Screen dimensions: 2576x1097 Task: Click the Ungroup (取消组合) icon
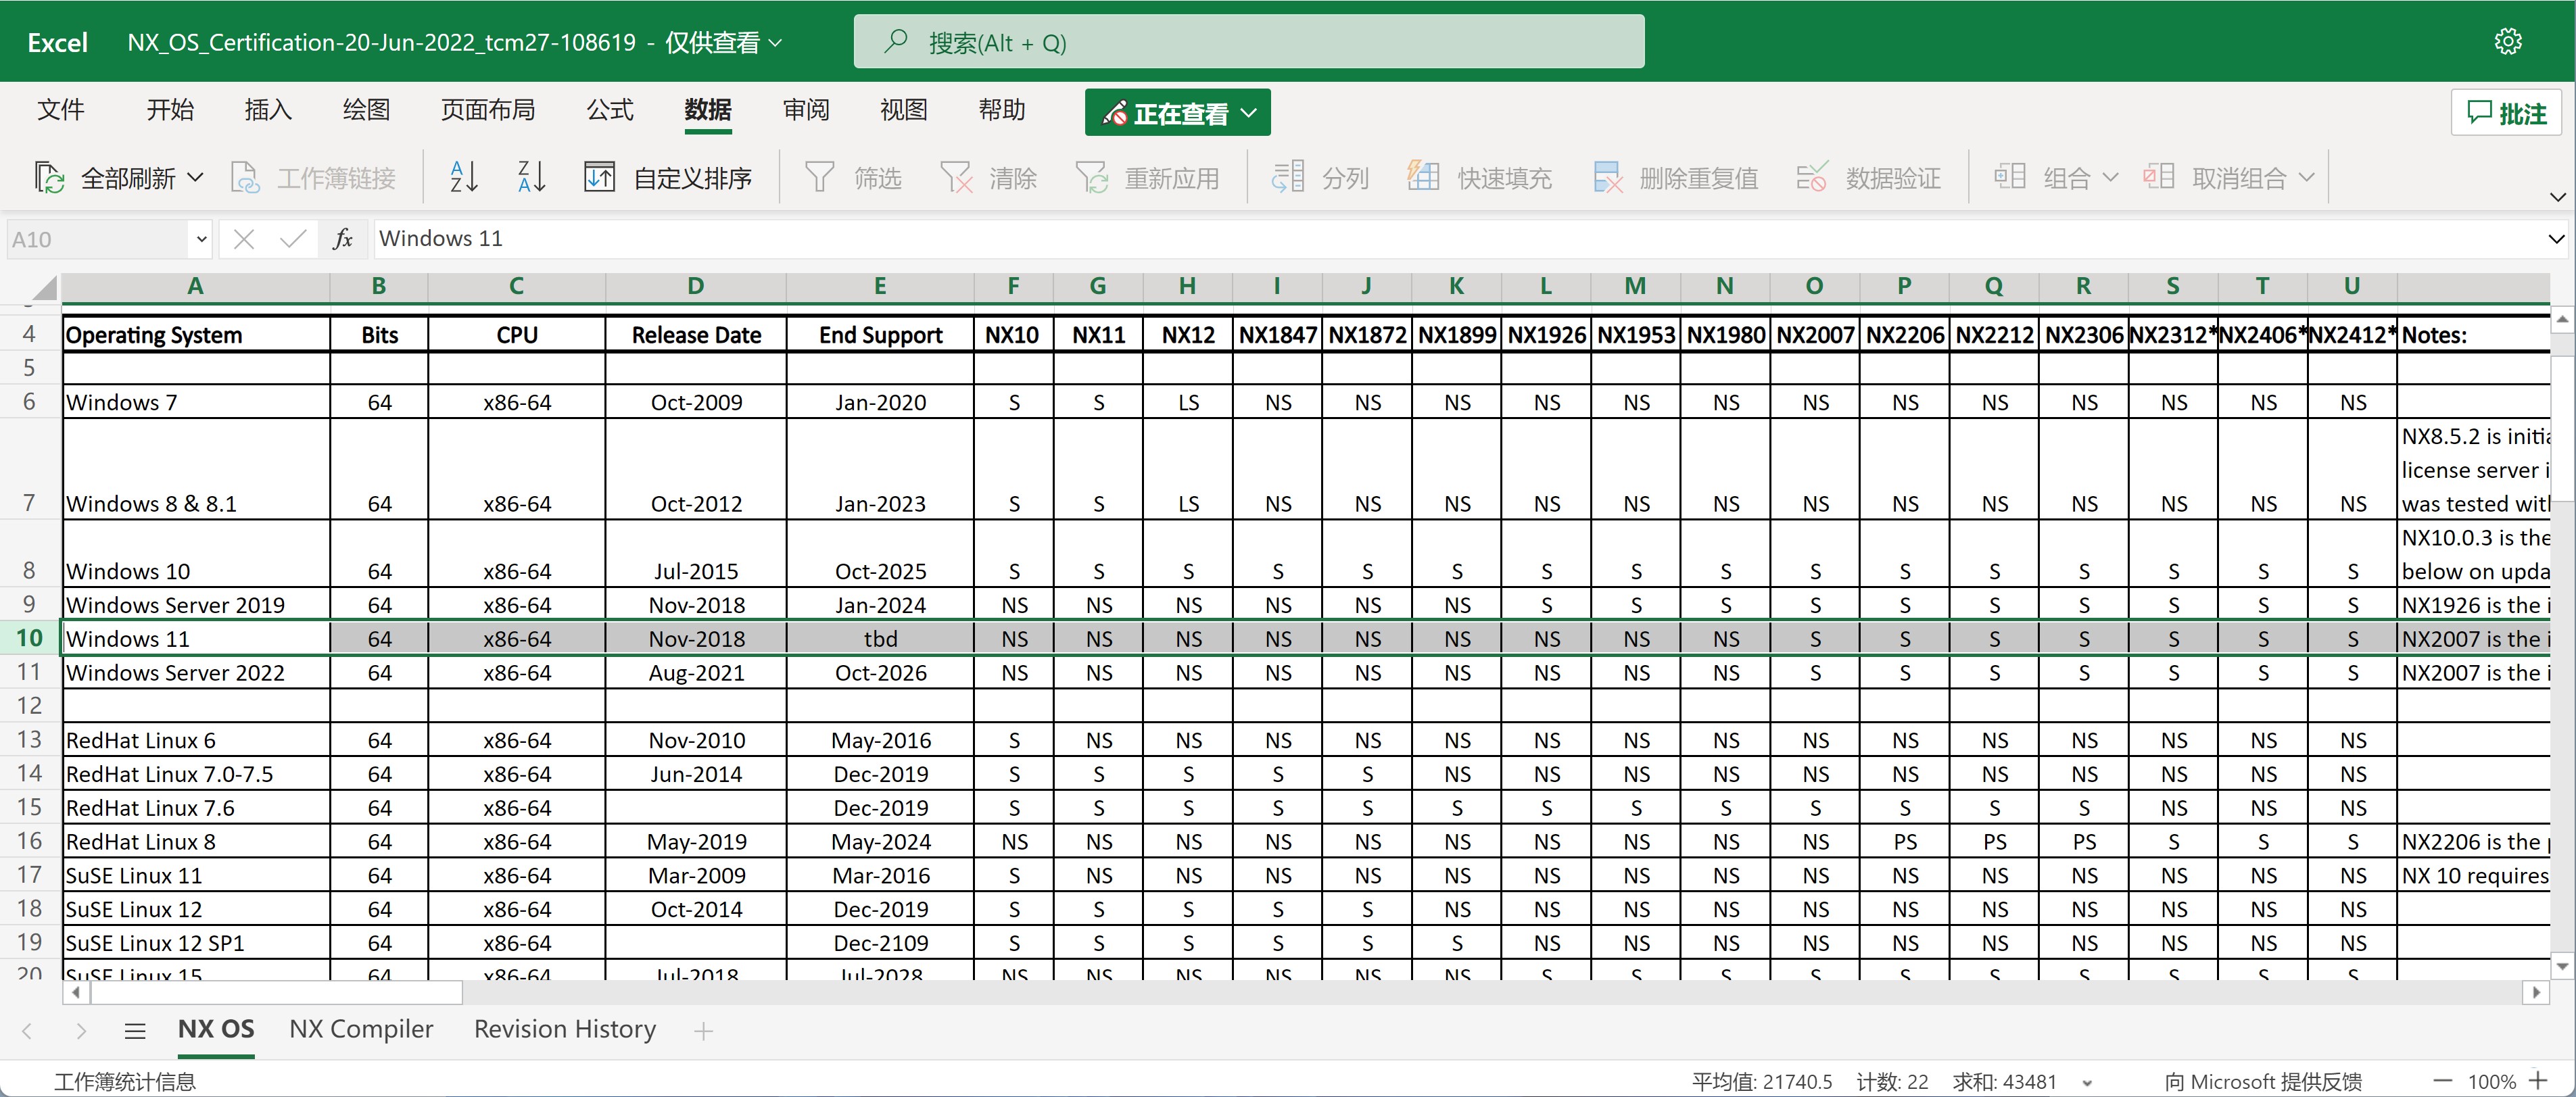click(x=2159, y=177)
